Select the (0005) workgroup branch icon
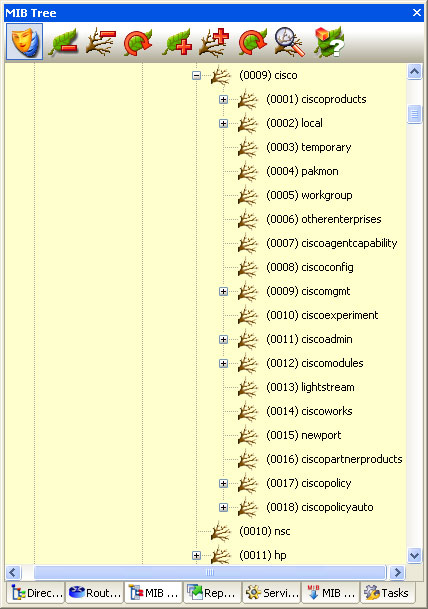This screenshot has height=609, width=428. [x=247, y=195]
